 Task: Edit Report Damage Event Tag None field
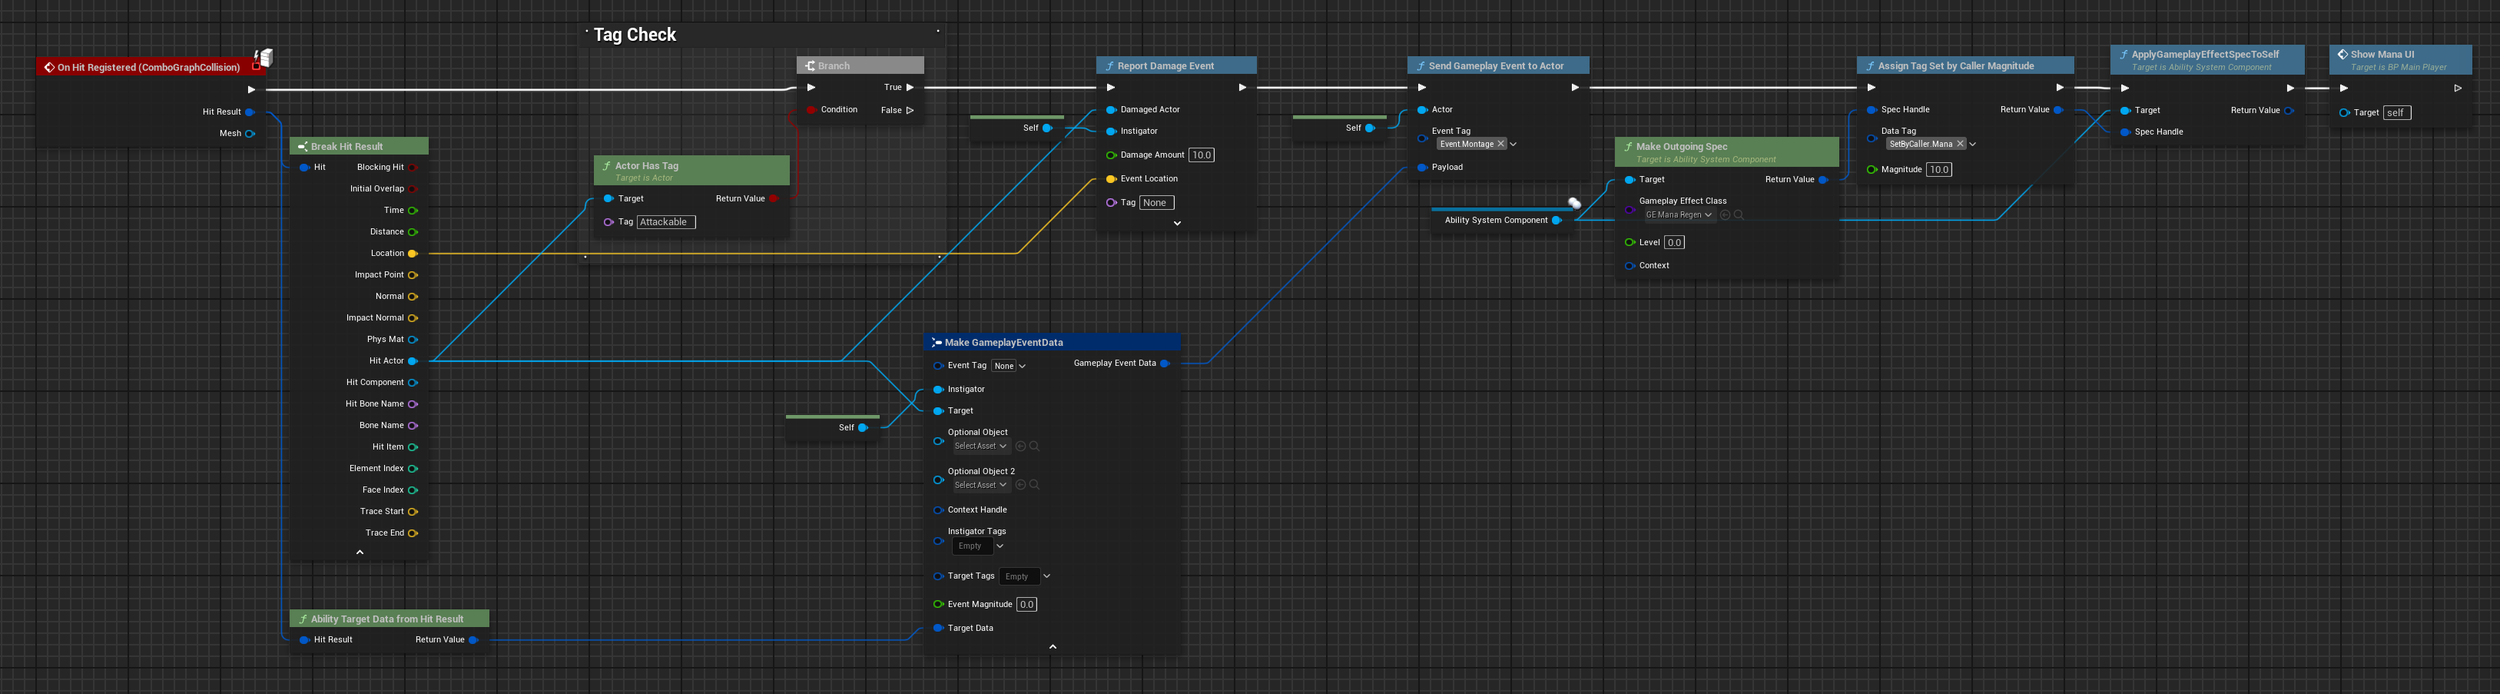click(x=1156, y=203)
